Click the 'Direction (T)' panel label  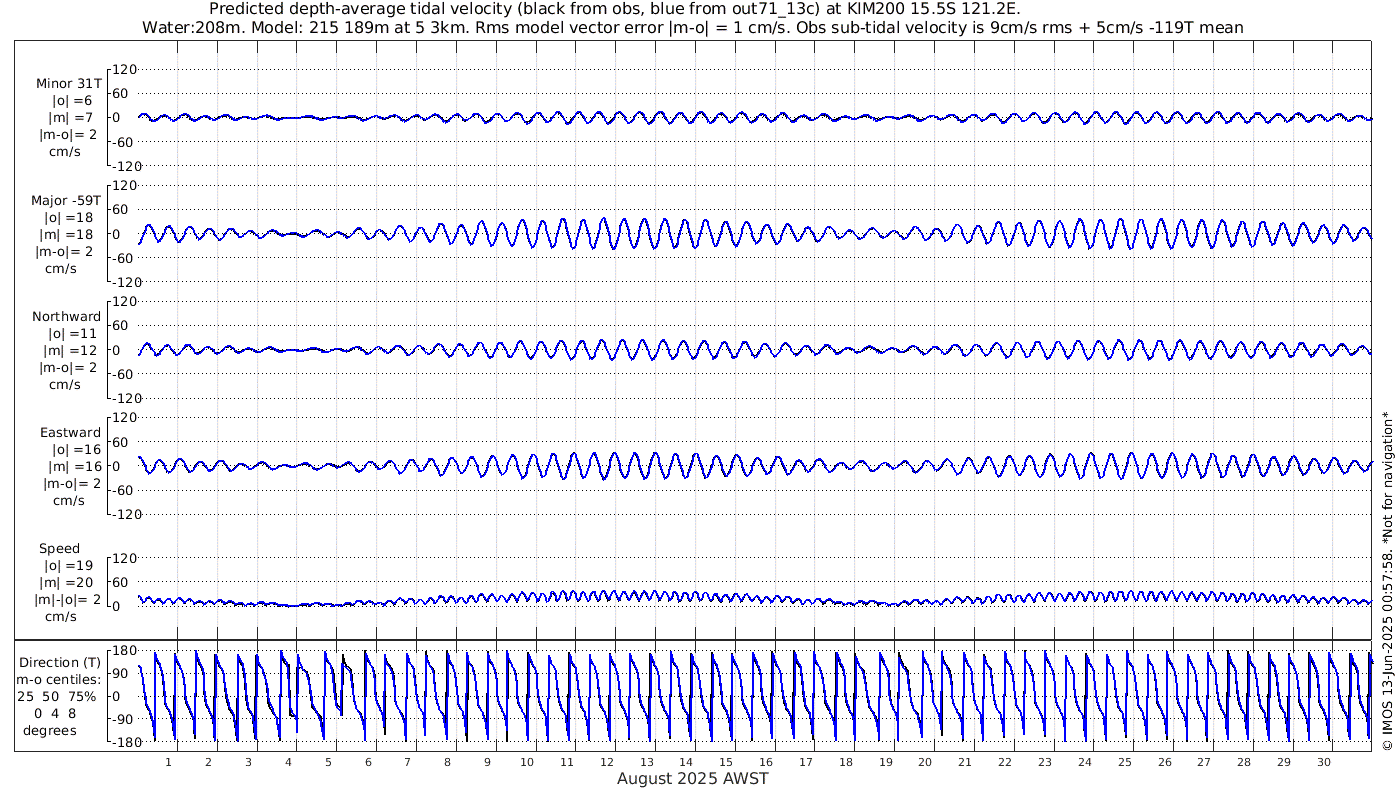click(x=62, y=662)
